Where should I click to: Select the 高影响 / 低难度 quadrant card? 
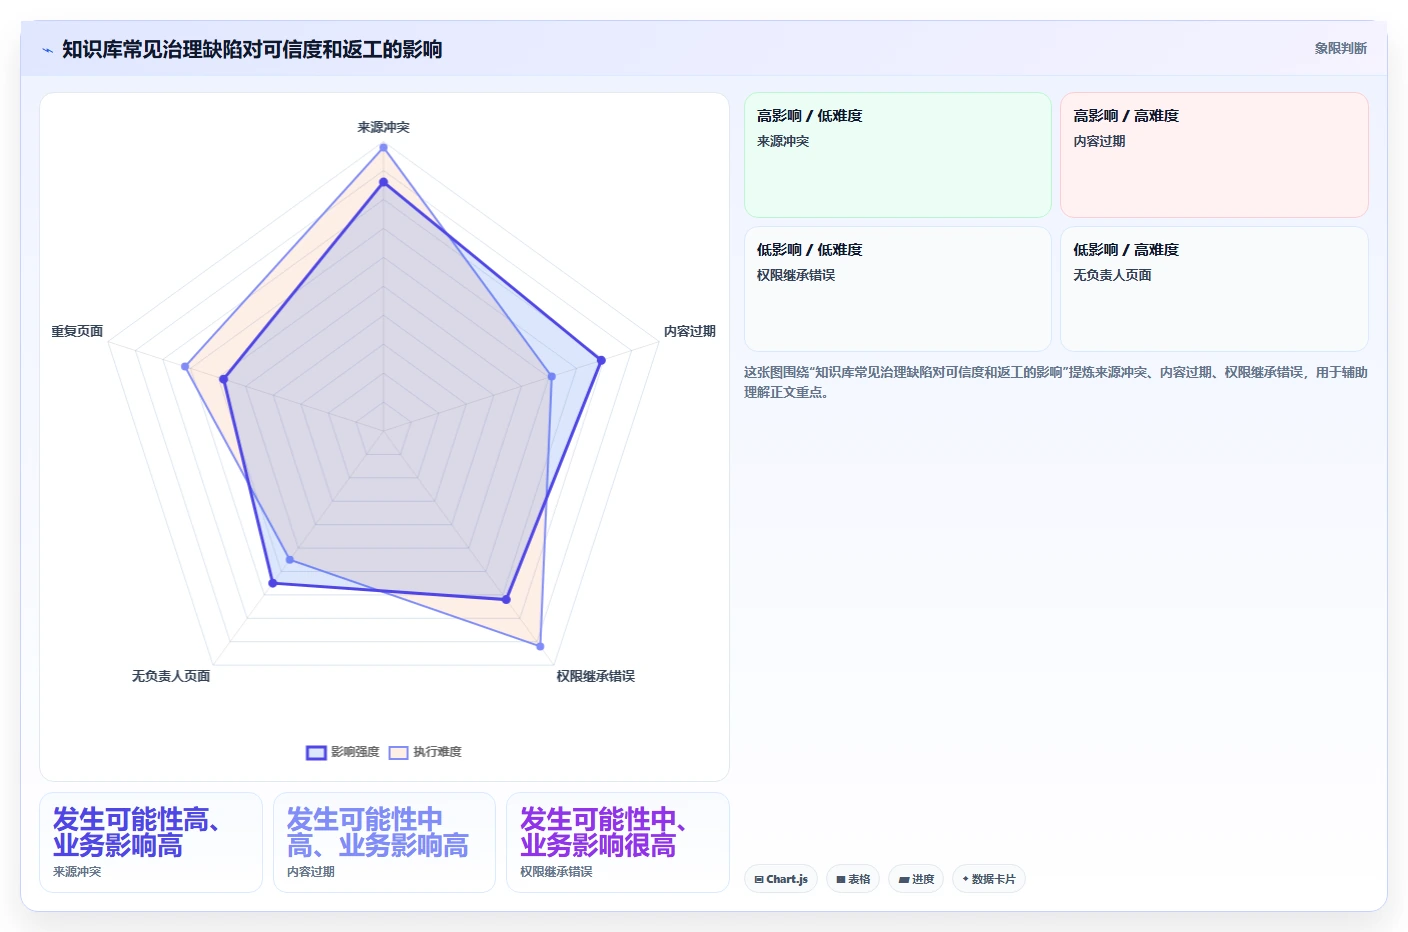[x=897, y=155]
